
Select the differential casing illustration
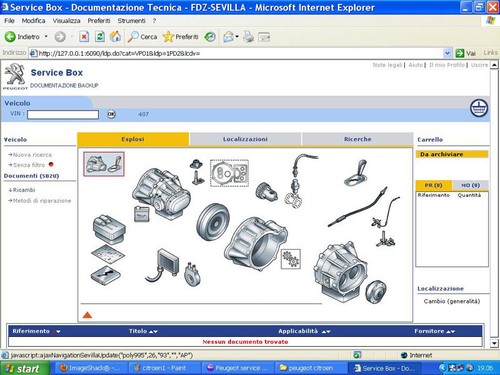point(340,272)
